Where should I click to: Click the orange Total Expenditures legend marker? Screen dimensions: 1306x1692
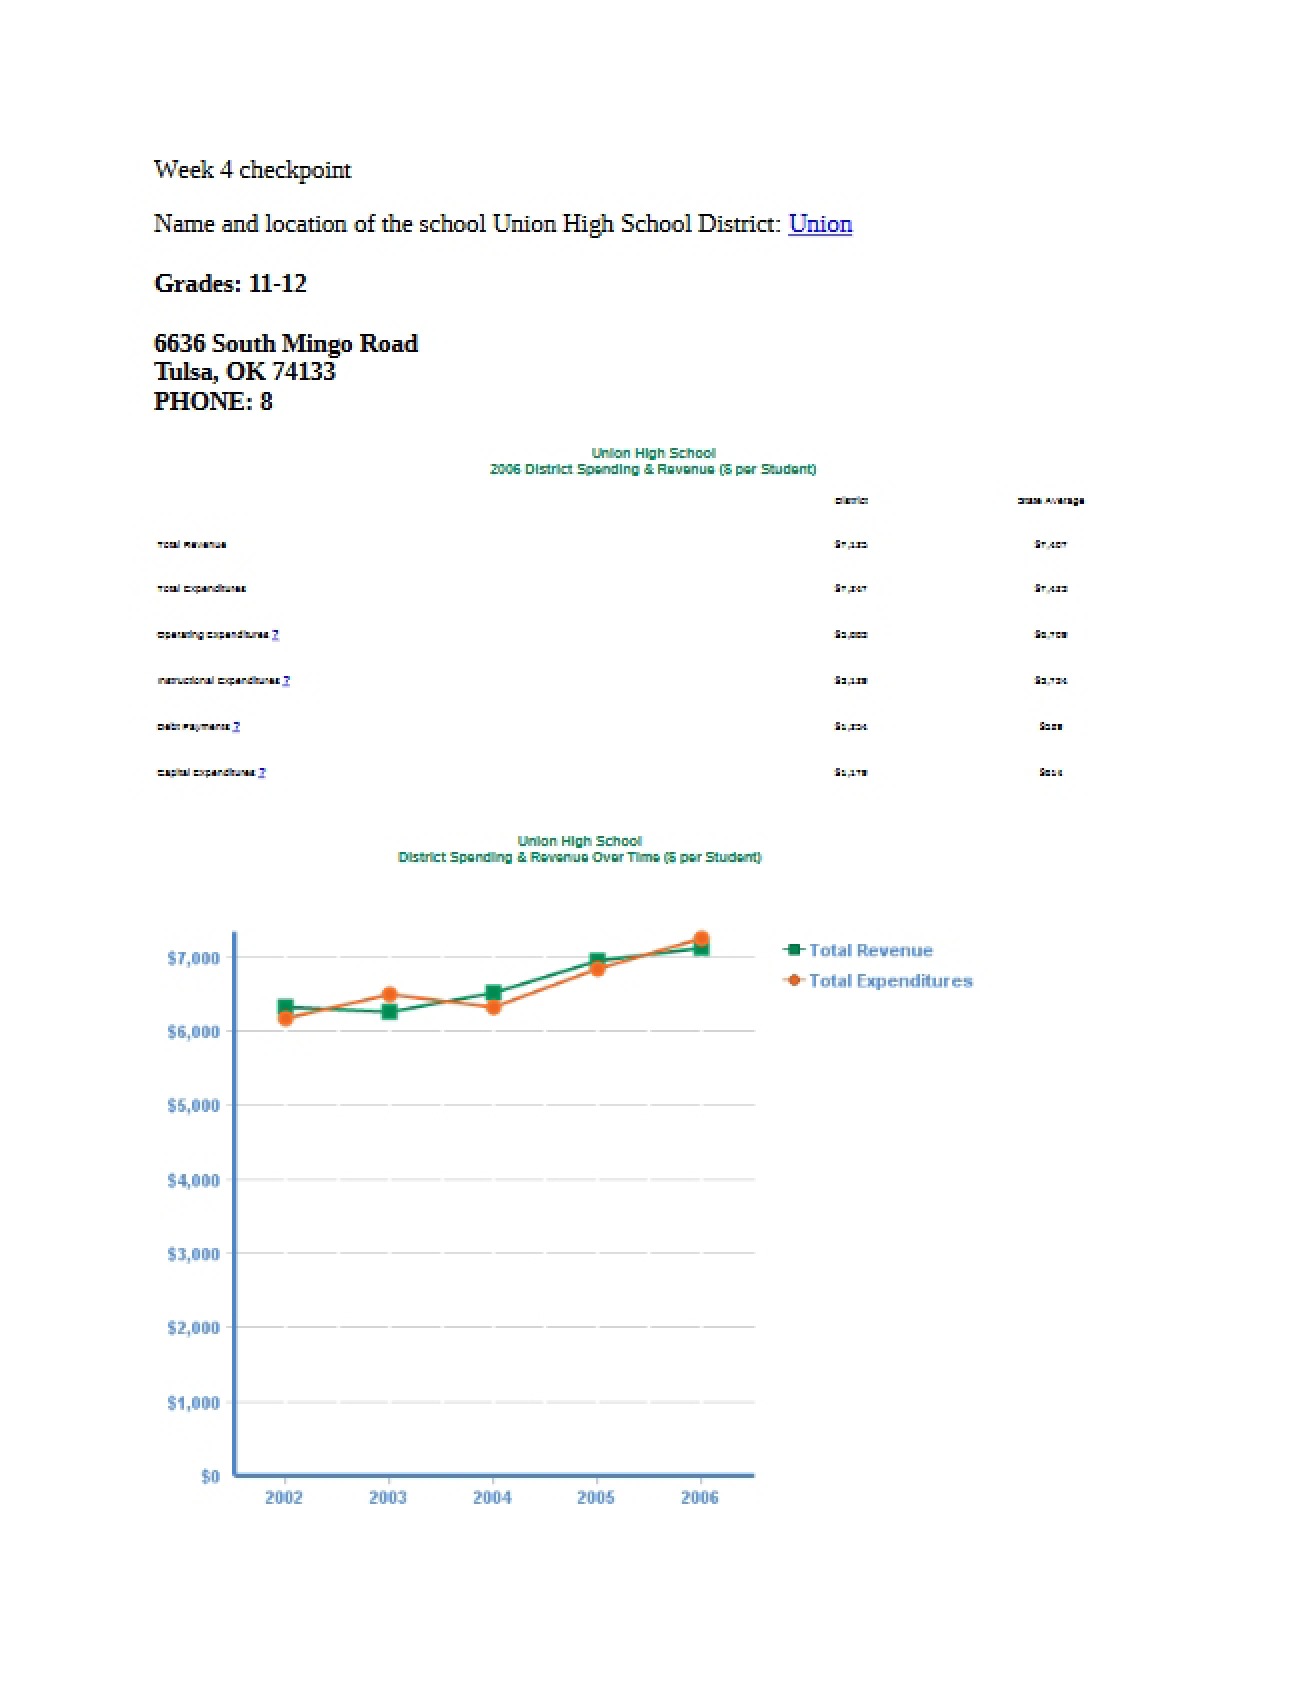point(794,980)
